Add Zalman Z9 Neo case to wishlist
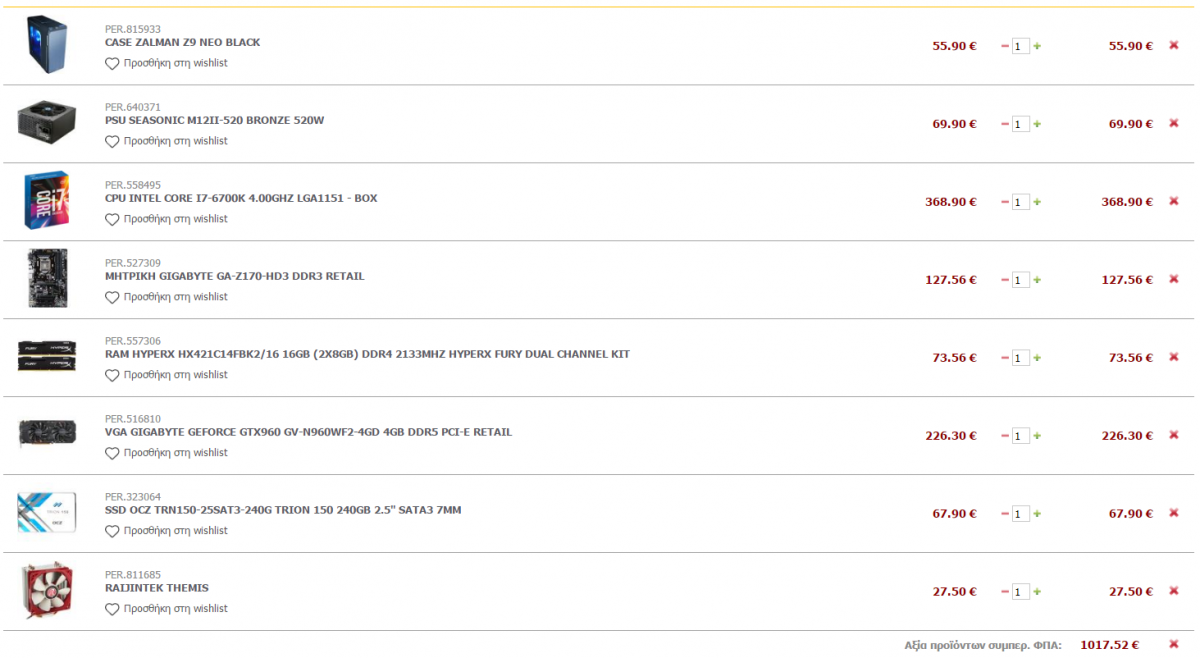Image resolution: width=1200 pixels, height=658 pixels. (166, 63)
